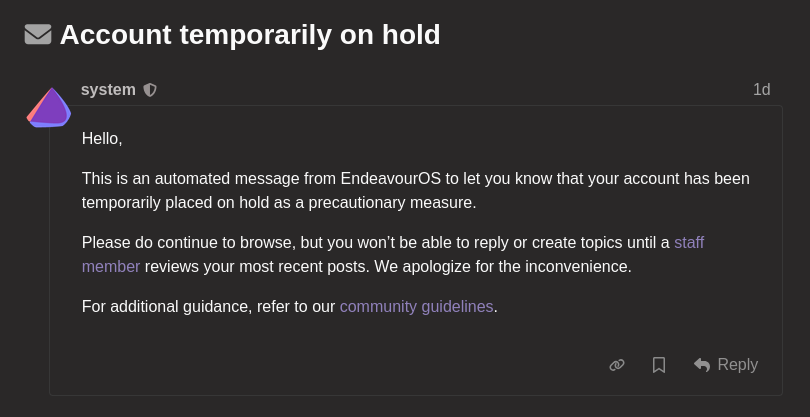Click 'We apologize for the inconvenience' sentence
This screenshot has width=810, height=417.
[503, 267]
